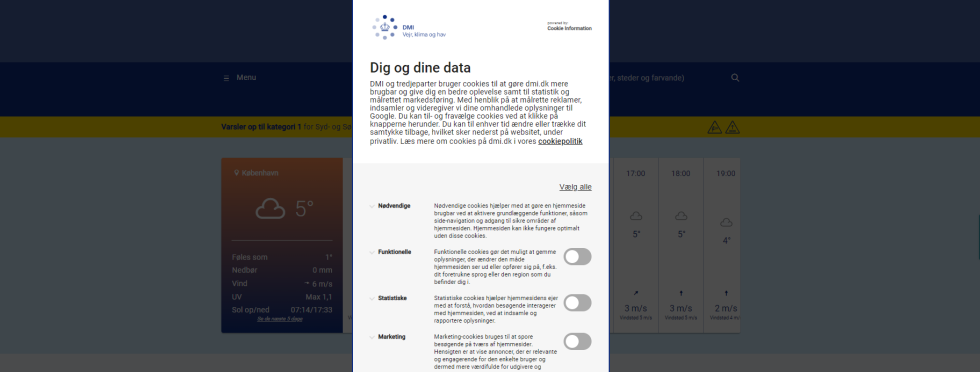Select the 19:00 hour label

[x=726, y=173]
